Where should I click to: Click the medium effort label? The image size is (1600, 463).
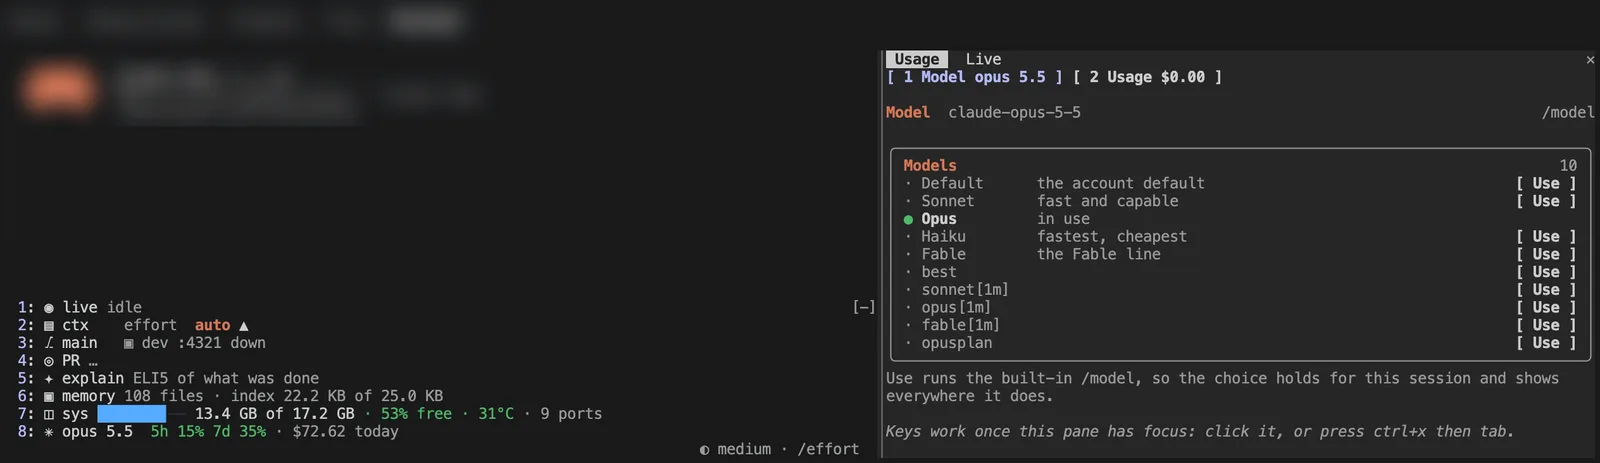(x=744, y=450)
